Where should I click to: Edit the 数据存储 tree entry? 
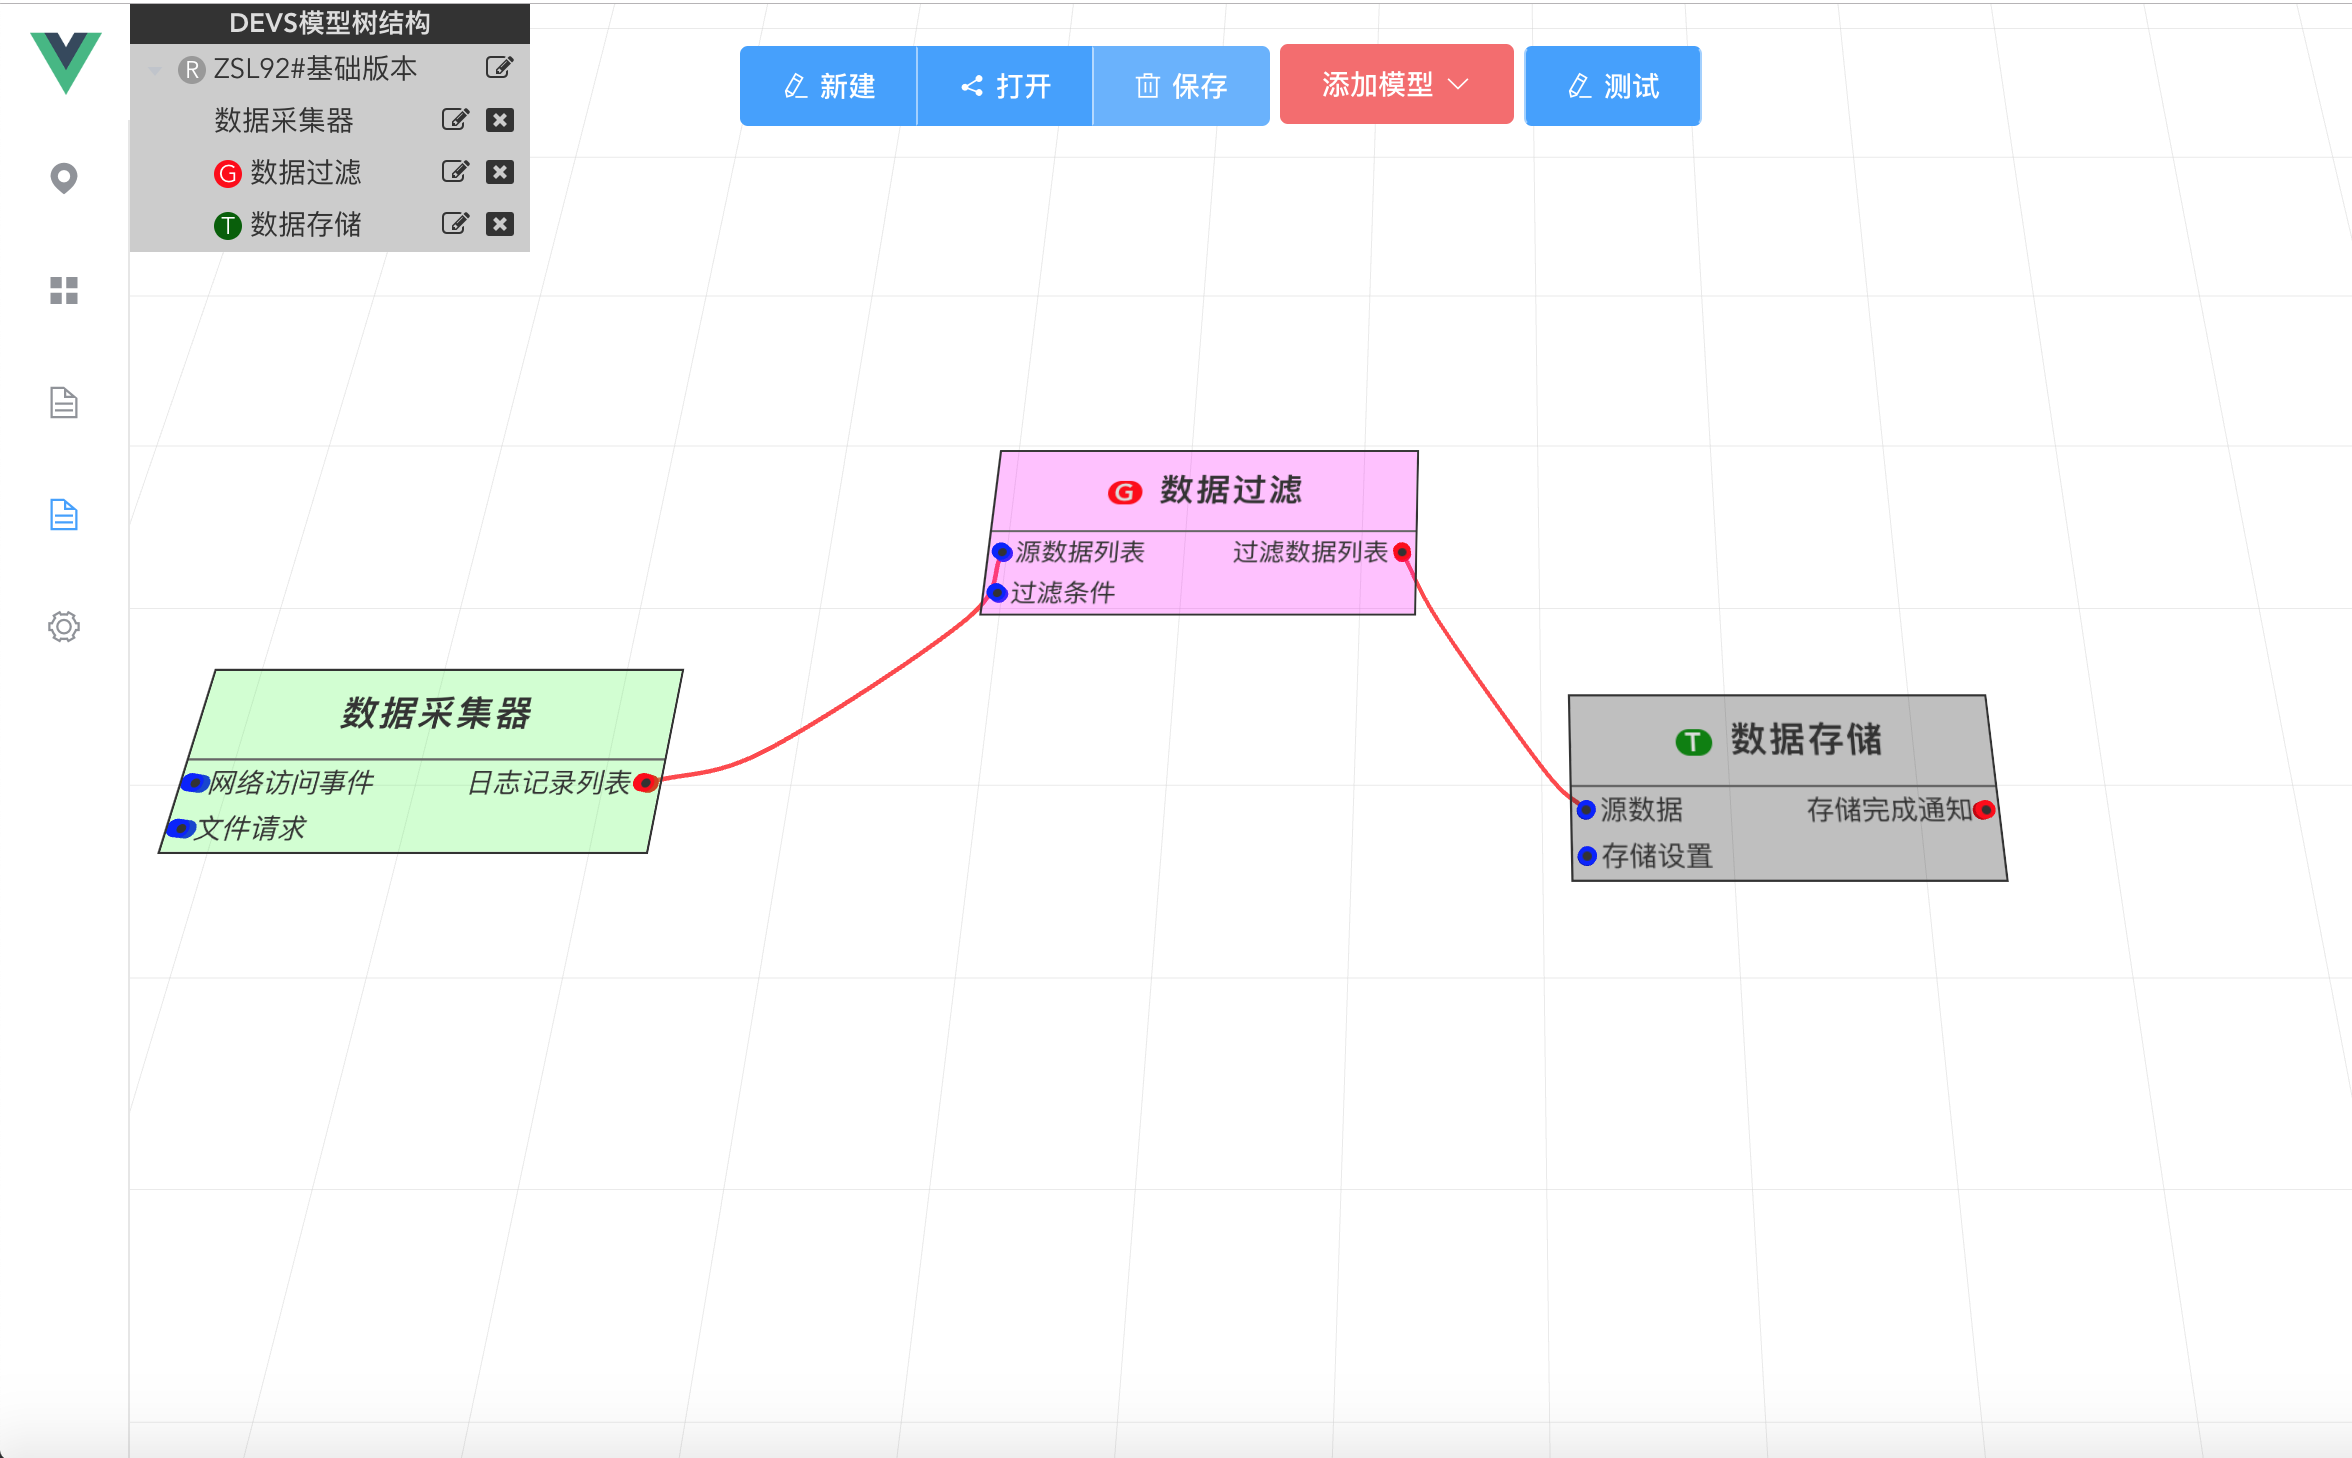coord(455,224)
